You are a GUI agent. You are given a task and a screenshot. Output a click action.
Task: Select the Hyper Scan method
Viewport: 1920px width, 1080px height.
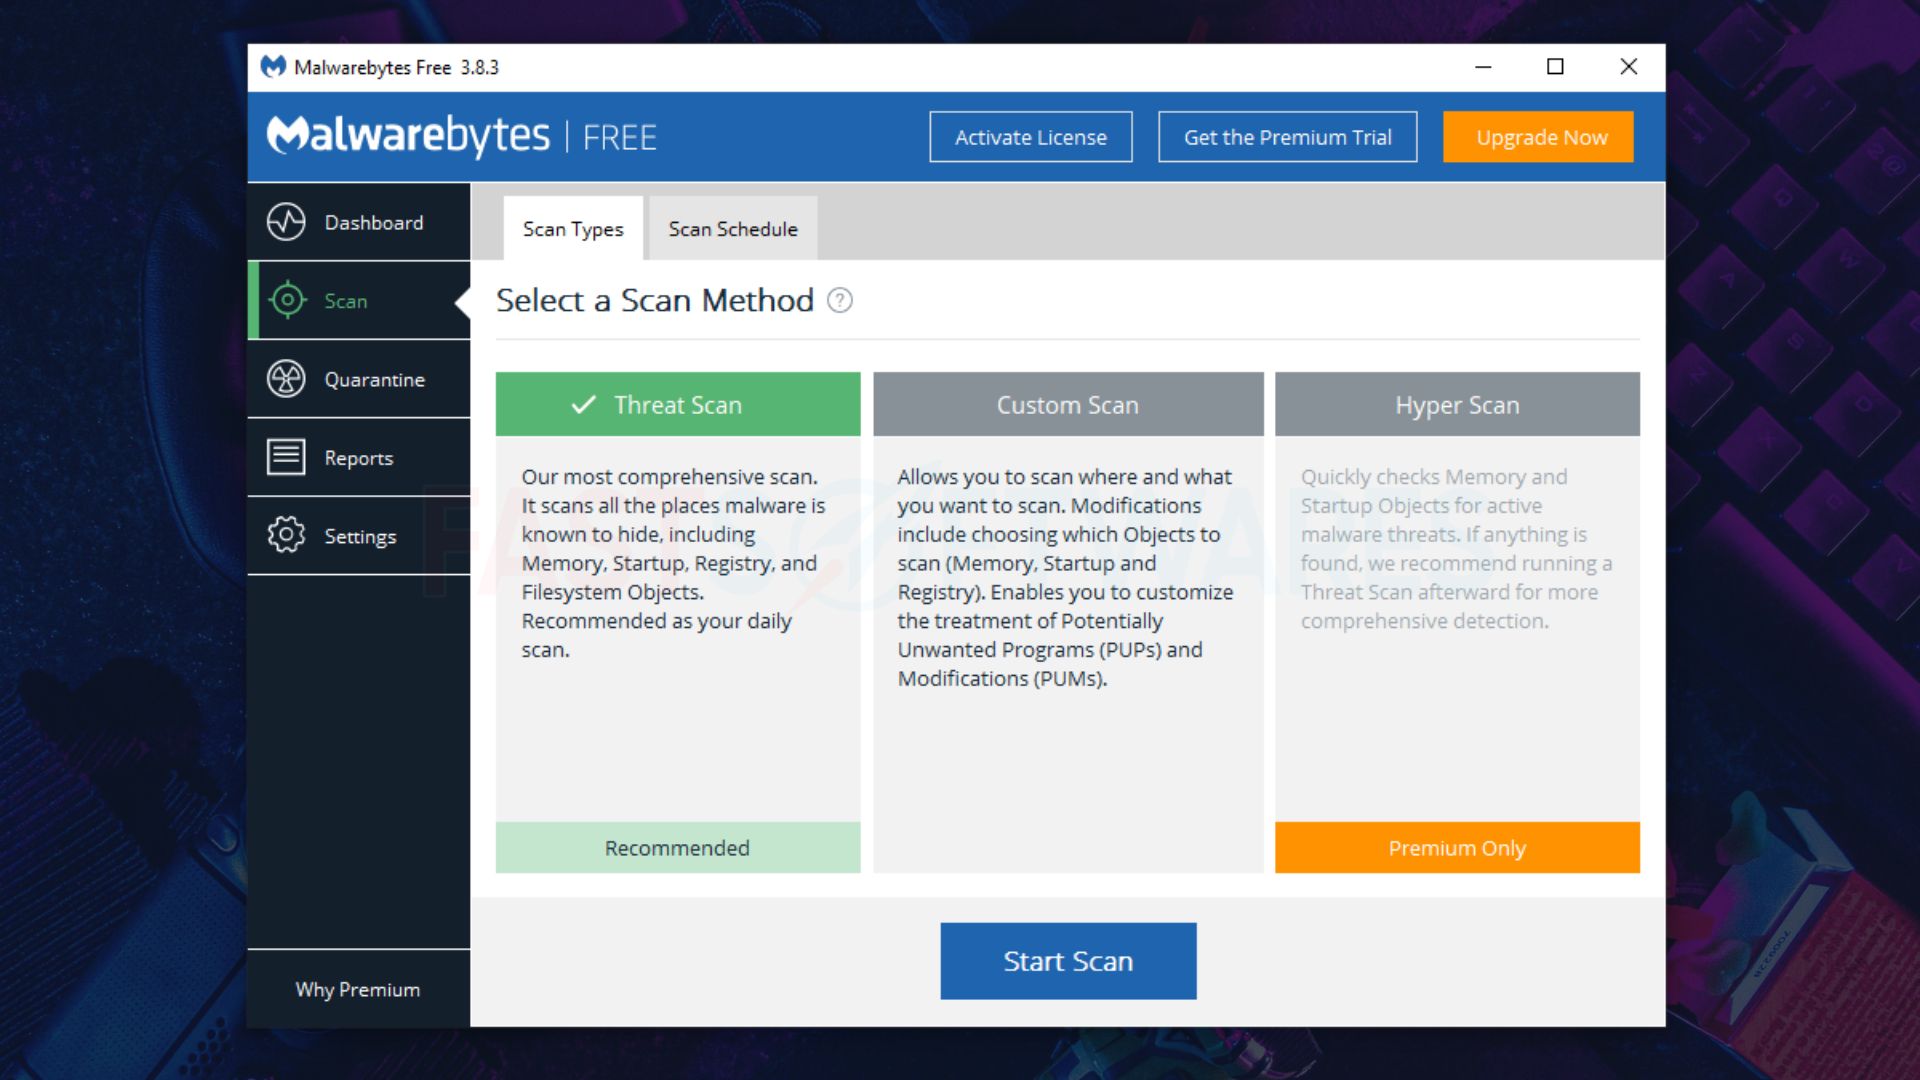(1457, 404)
